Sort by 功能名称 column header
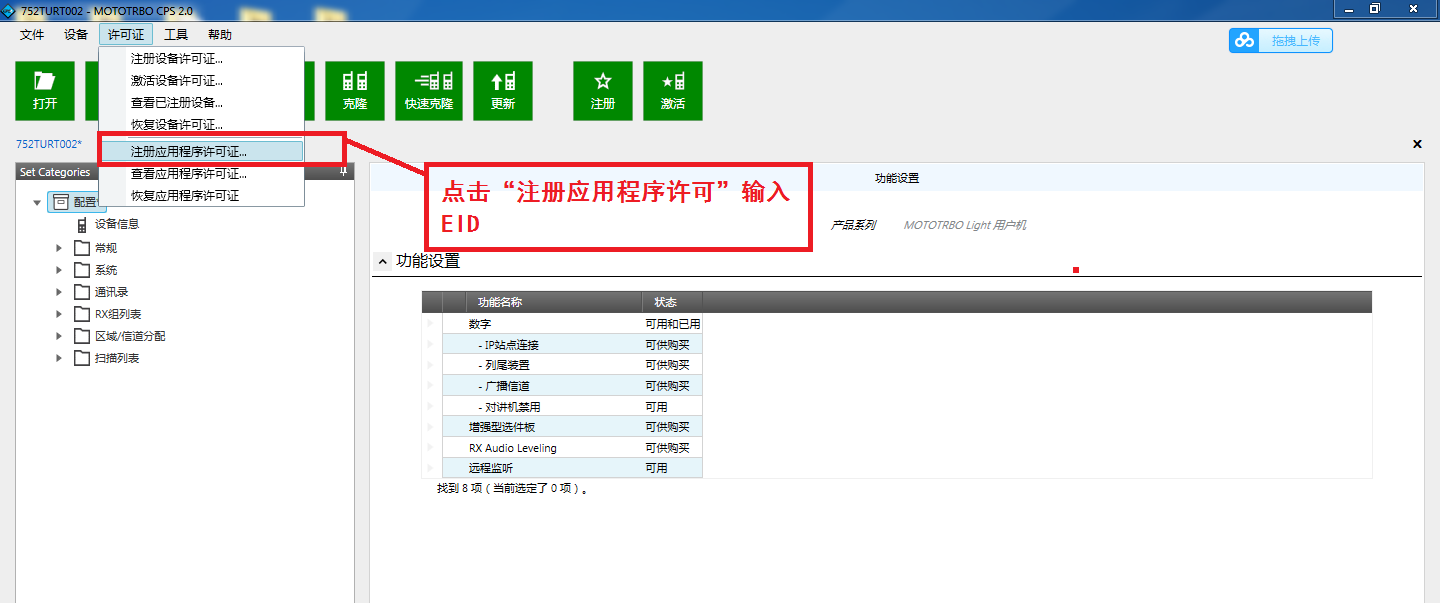 point(499,302)
